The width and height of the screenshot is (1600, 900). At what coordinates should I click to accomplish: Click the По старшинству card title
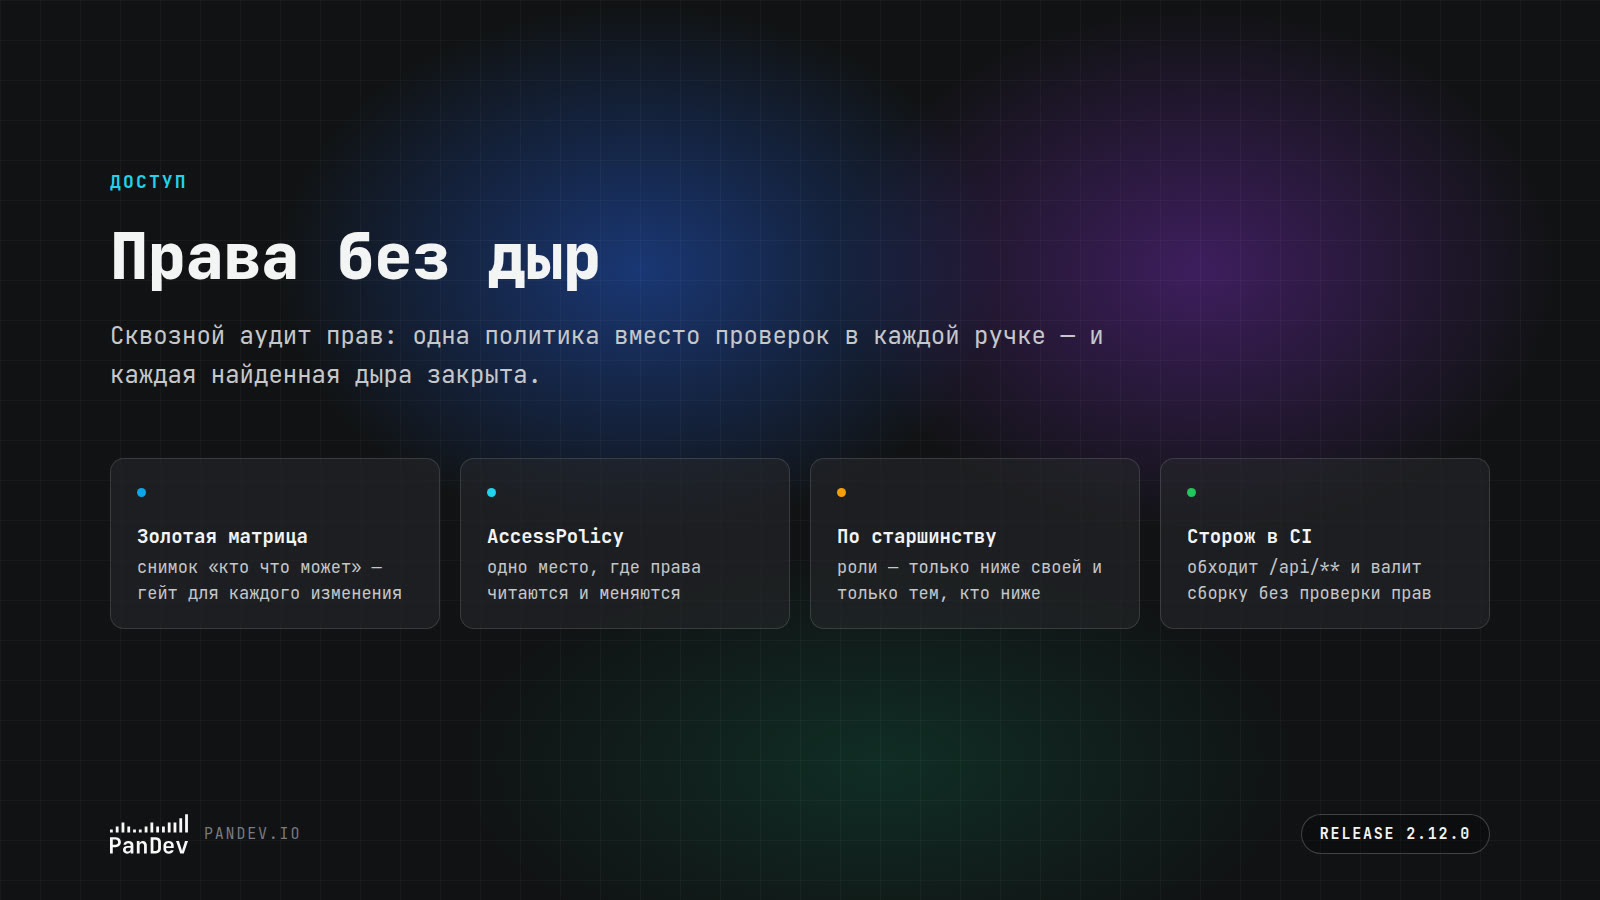coord(916,537)
